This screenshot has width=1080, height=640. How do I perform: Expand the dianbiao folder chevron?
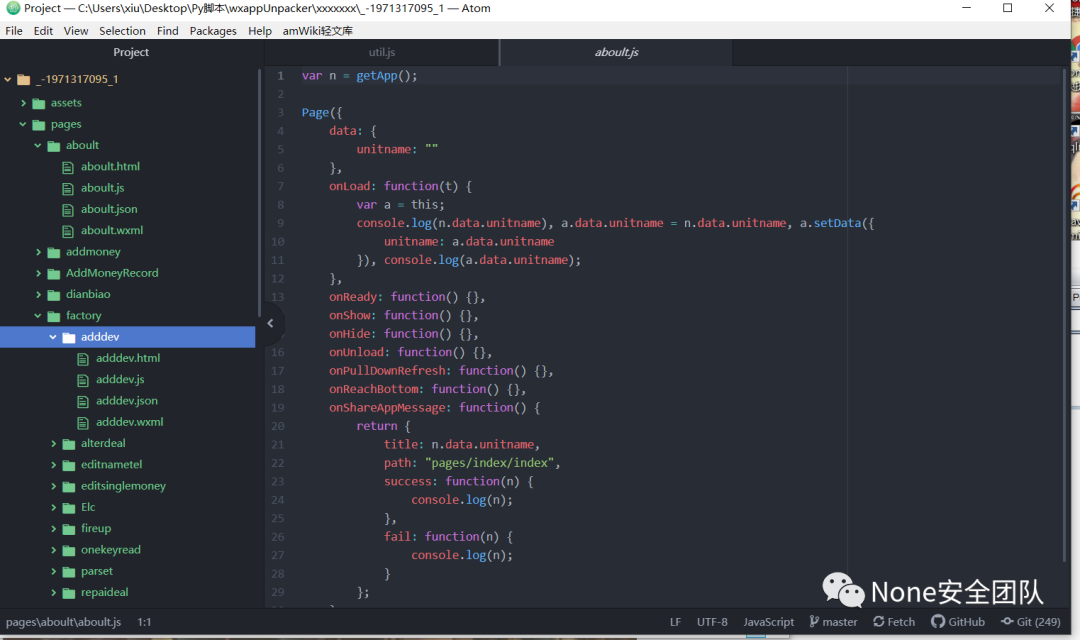point(39,294)
